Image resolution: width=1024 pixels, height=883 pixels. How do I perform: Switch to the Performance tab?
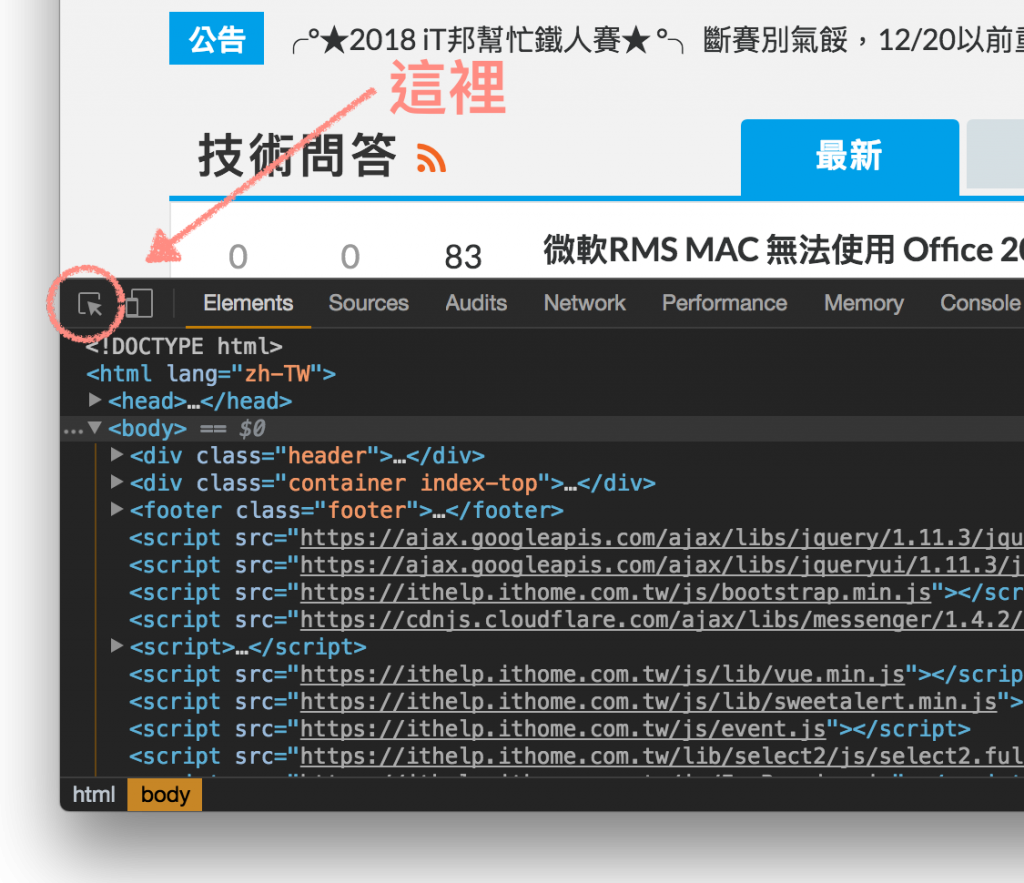click(x=724, y=303)
